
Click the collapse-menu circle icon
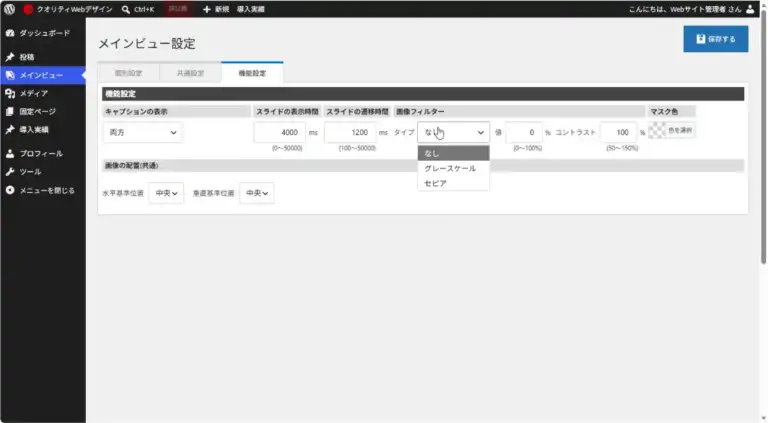pyautogui.click(x=10, y=190)
